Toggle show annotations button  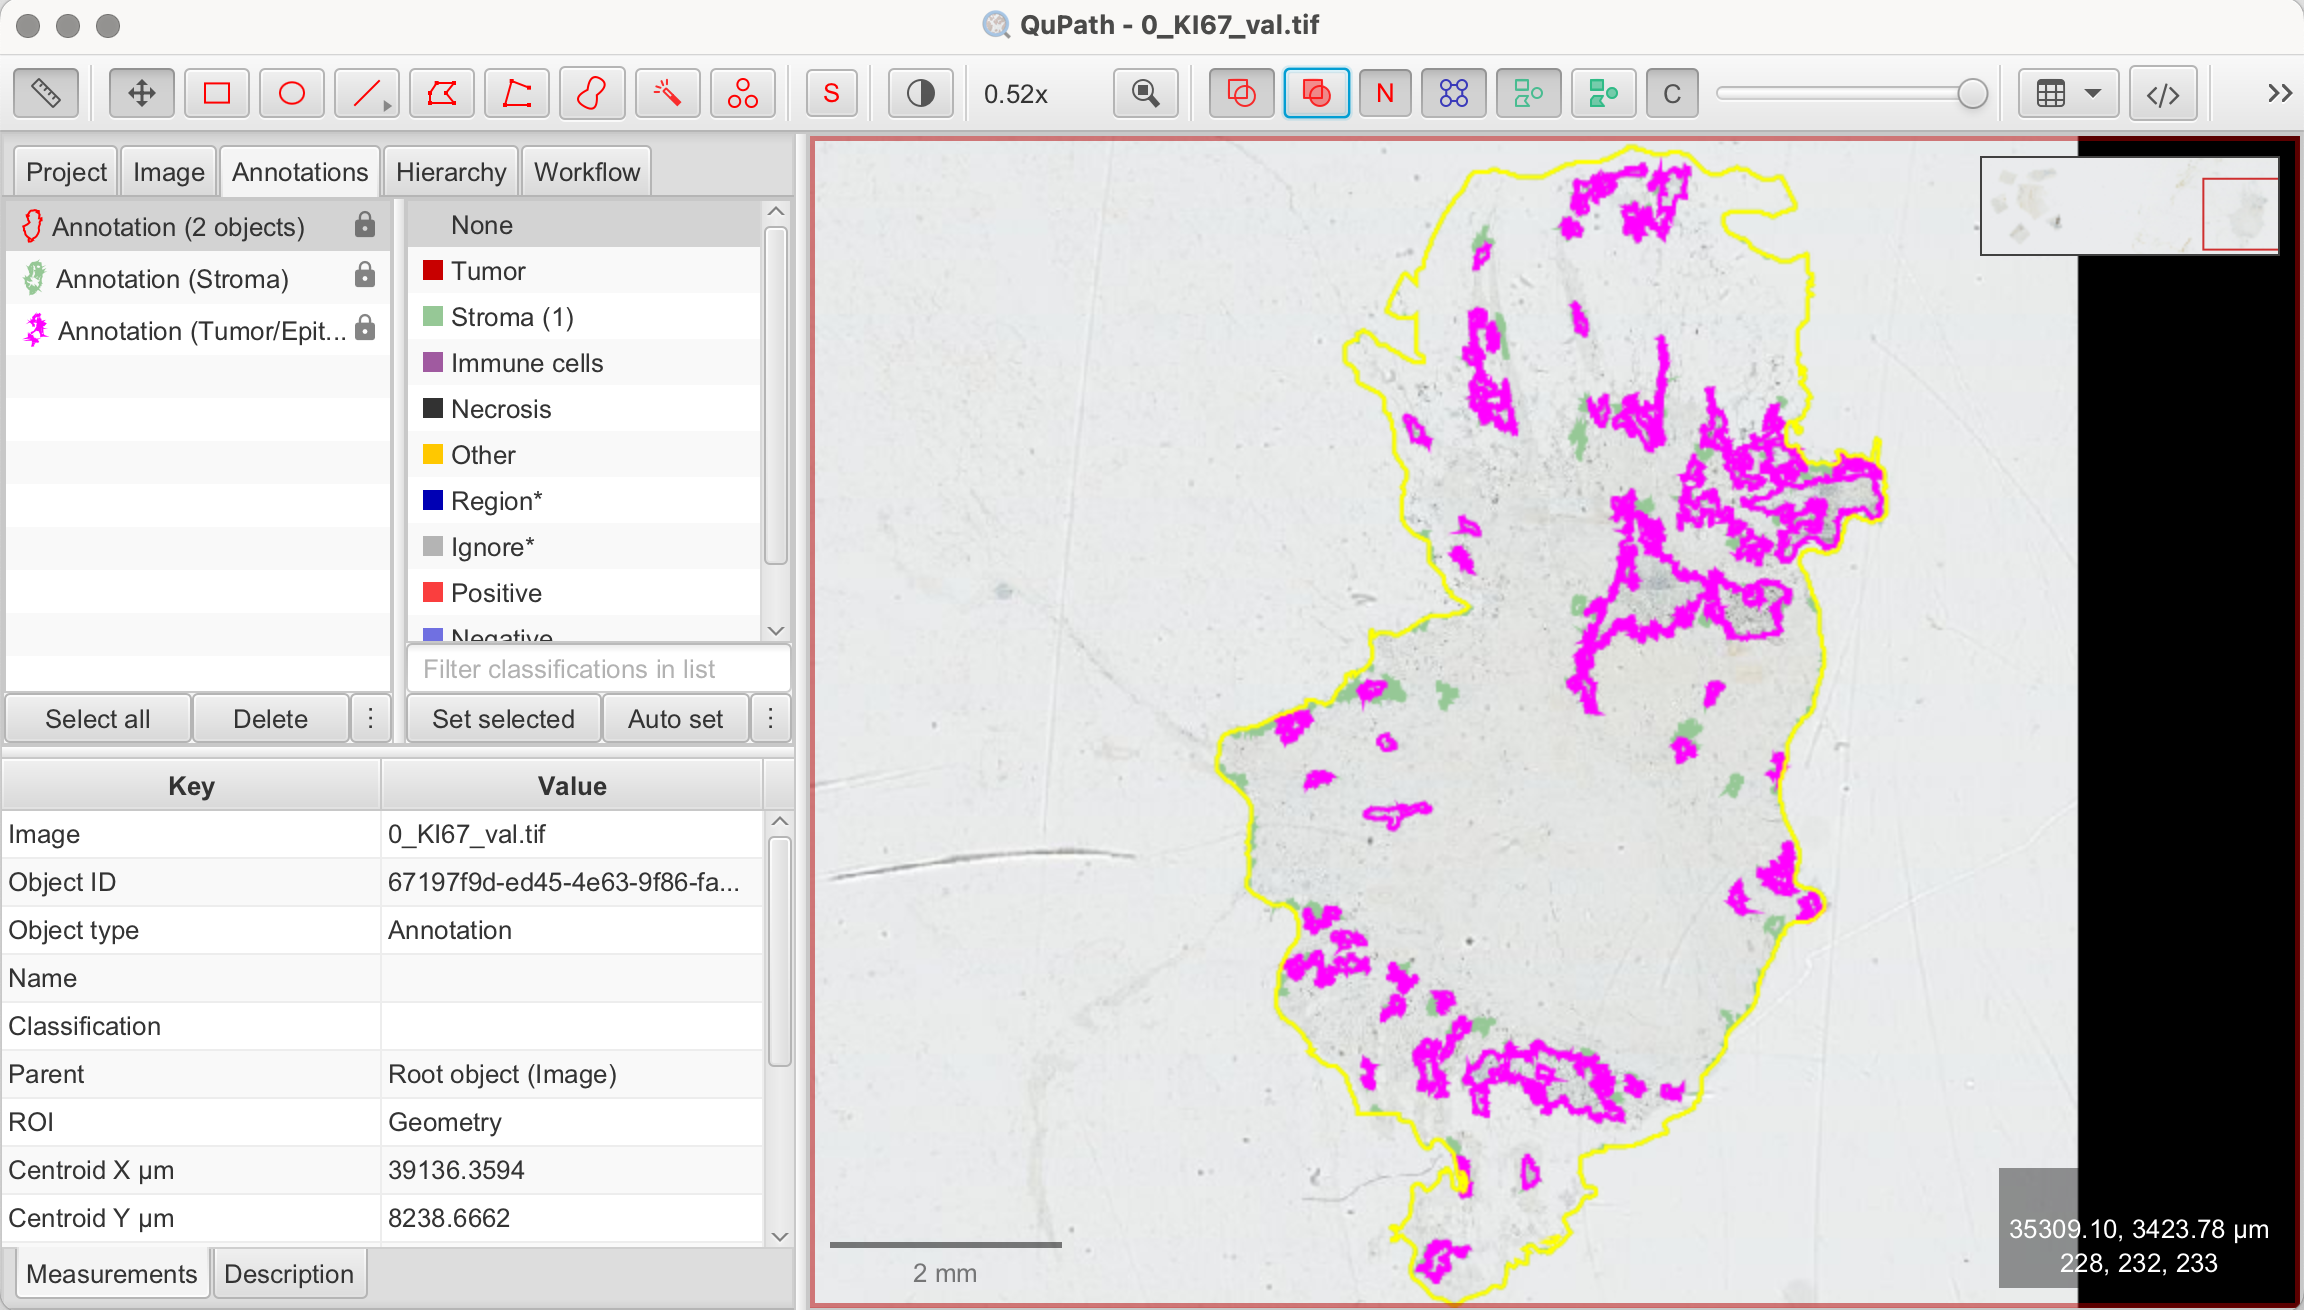click(1241, 94)
